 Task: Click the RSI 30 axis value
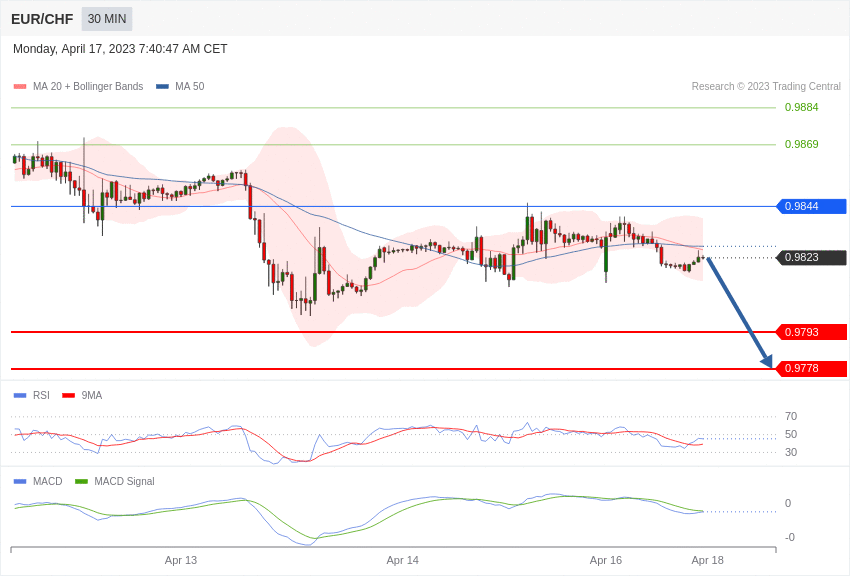pyautogui.click(x=791, y=452)
